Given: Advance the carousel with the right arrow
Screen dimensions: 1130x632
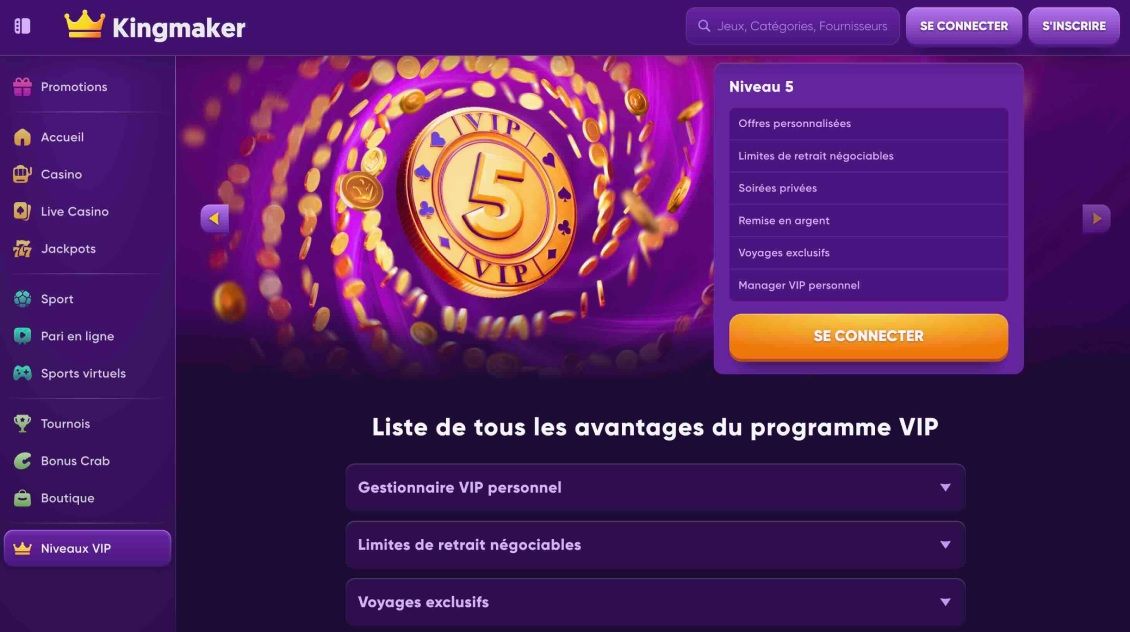Looking at the screenshot, I should tap(1096, 218).
